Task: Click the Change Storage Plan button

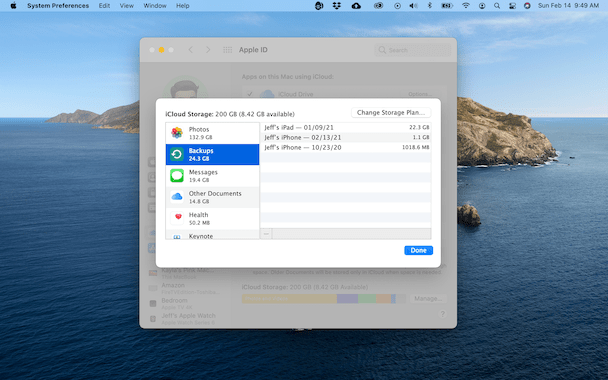Action: 391,112
